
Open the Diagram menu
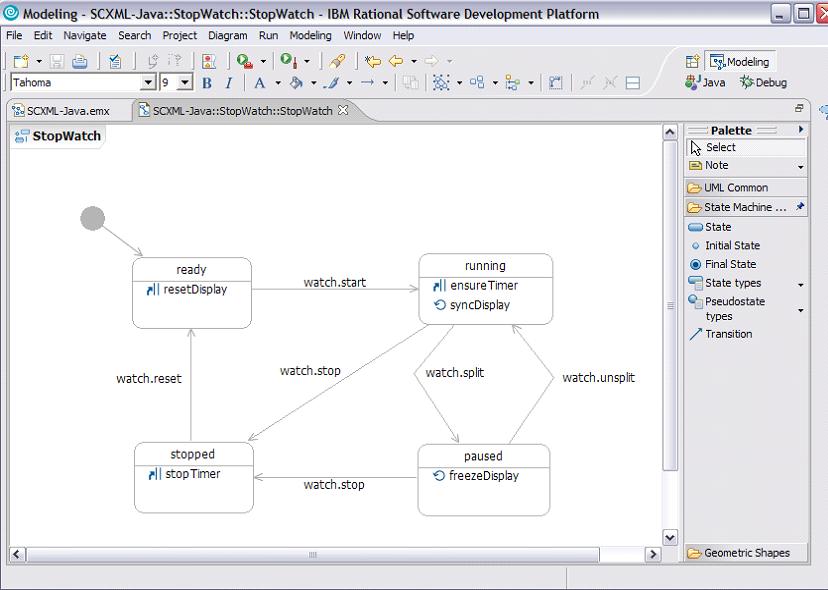(227, 35)
